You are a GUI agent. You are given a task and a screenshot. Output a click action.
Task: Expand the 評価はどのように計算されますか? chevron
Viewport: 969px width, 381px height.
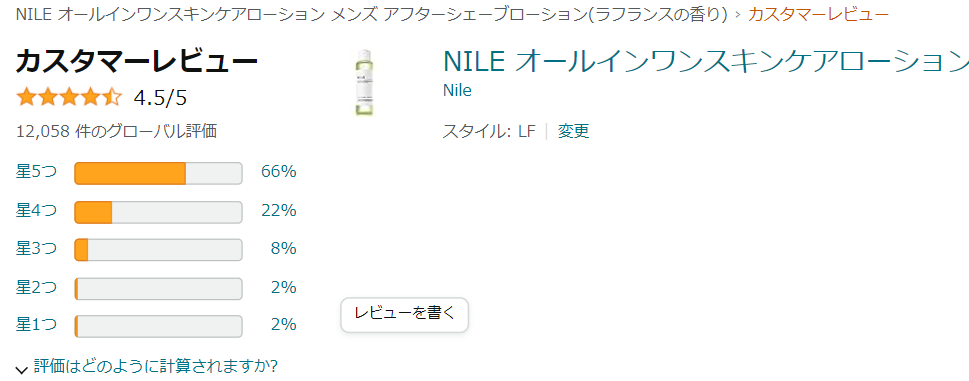(22, 369)
